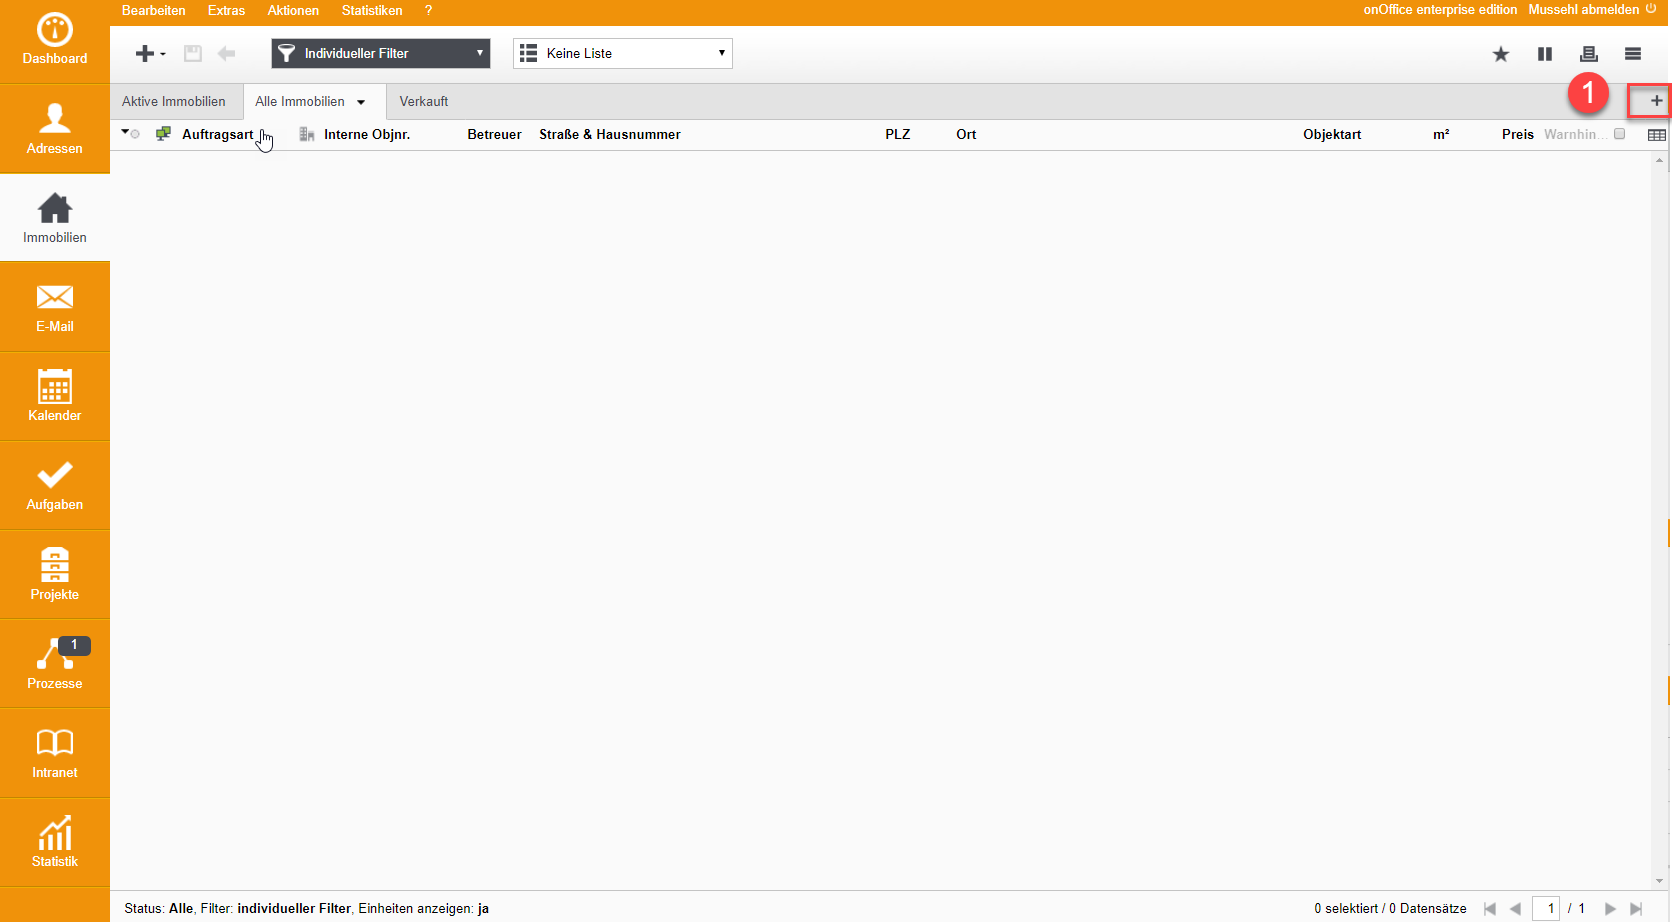This screenshot has height=922, width=1672.
Task: Sort by the Auftragsart column header
Action: point(217,134)
